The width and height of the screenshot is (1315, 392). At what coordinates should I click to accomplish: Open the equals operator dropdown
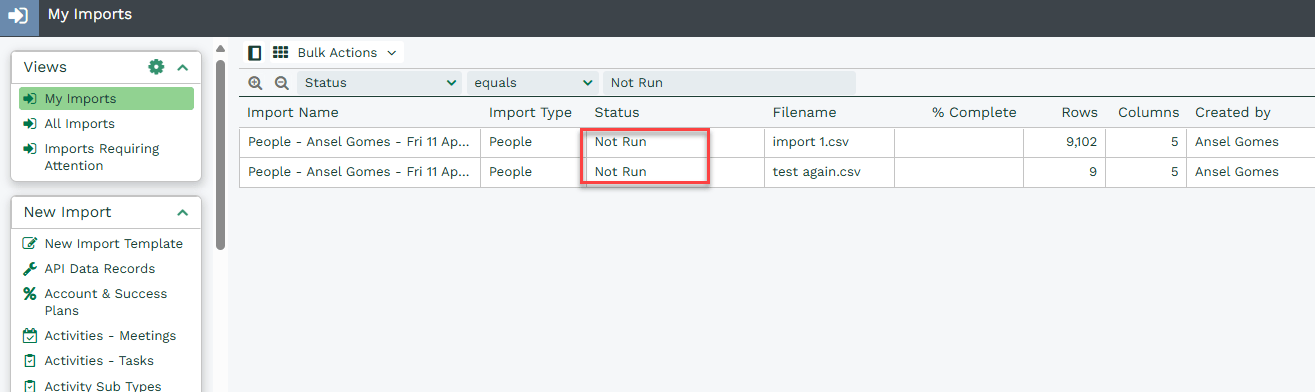pos(532,83)
